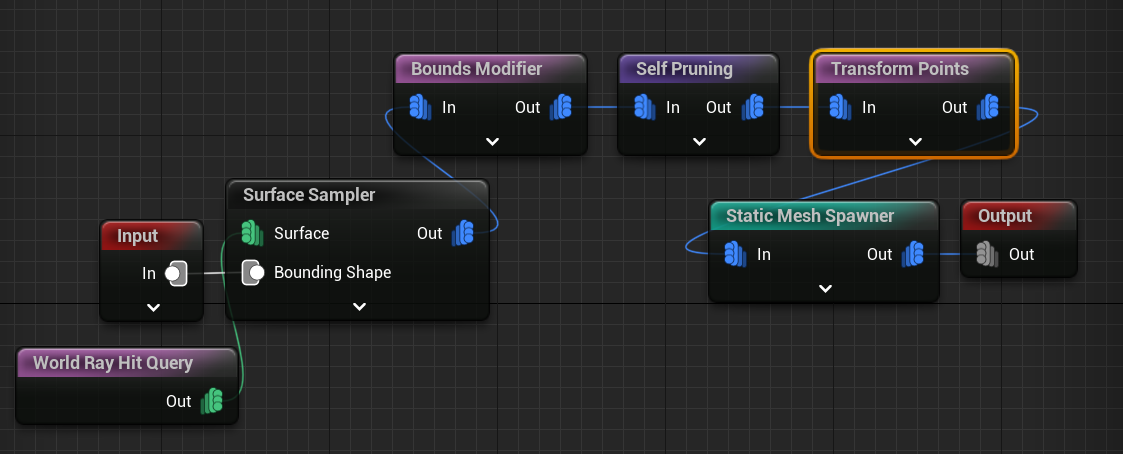
Task: Select the World Ray Hit Query node title
Action: click(x=113, y=362)
